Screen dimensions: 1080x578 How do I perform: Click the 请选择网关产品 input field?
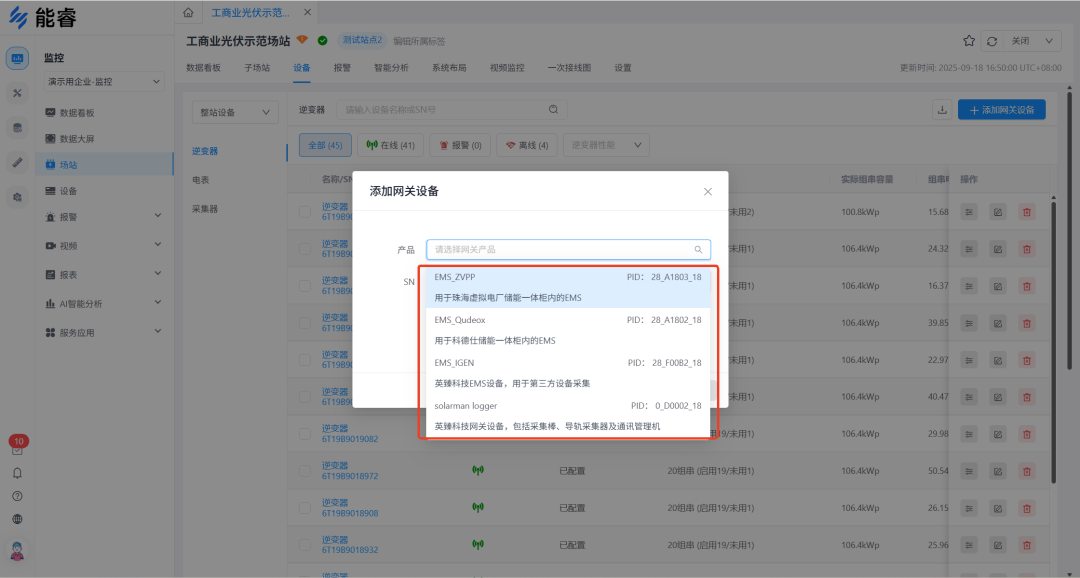[568, 249]
